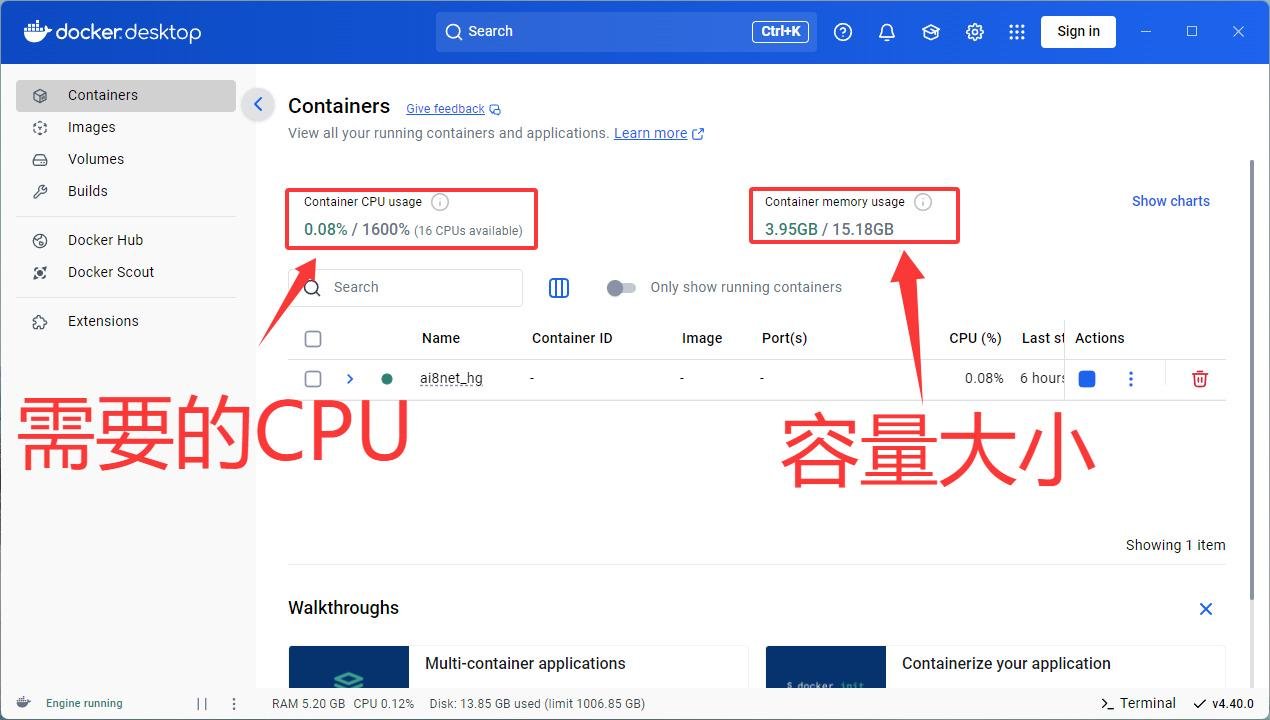Image resolution: width=1270 pixels, height=720 pixels.
Task: Stop the ai8net_hg container
Action: (1087, 378)
